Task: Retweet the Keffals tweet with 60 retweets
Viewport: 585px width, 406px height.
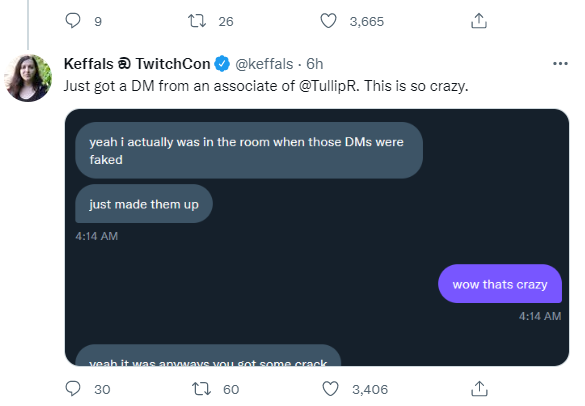Action: pos(201,389)
